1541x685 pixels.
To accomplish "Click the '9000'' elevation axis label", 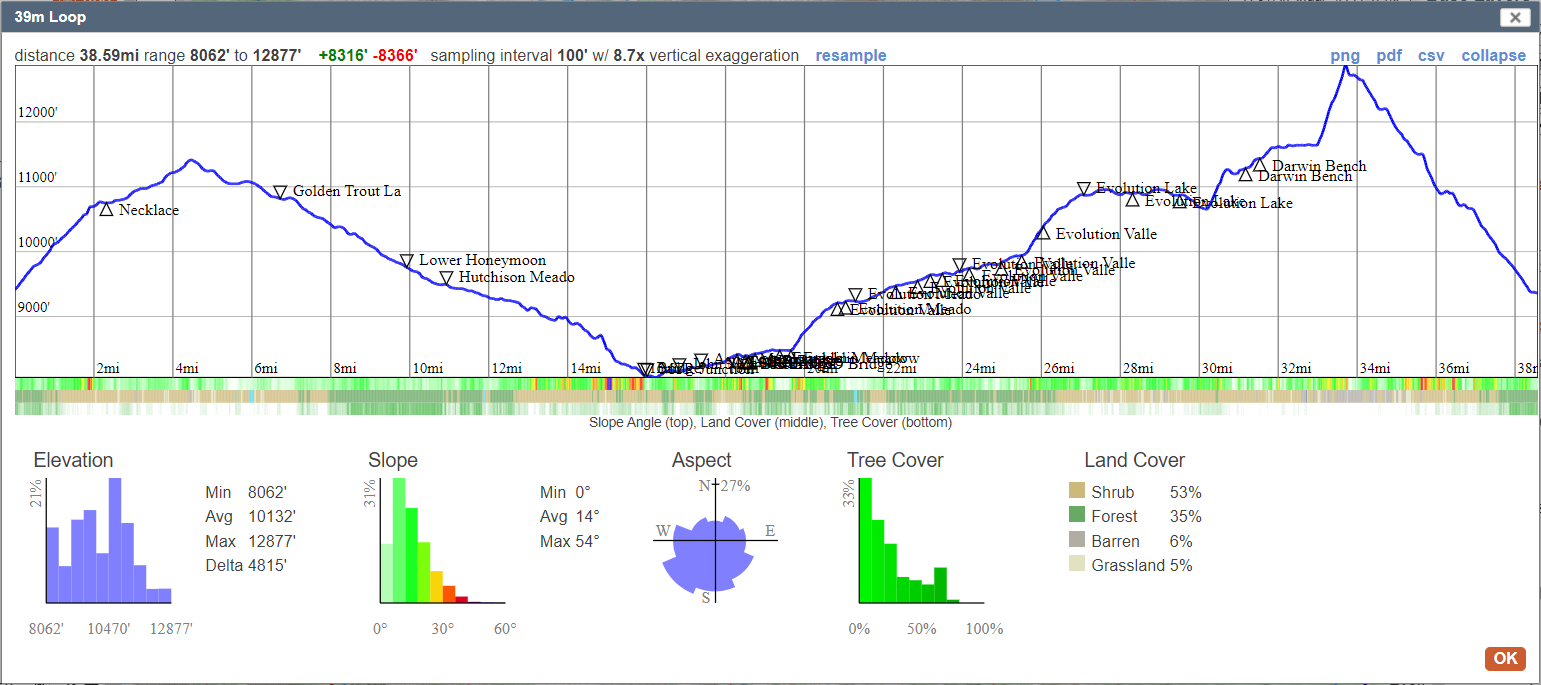I will coord(35,308).
